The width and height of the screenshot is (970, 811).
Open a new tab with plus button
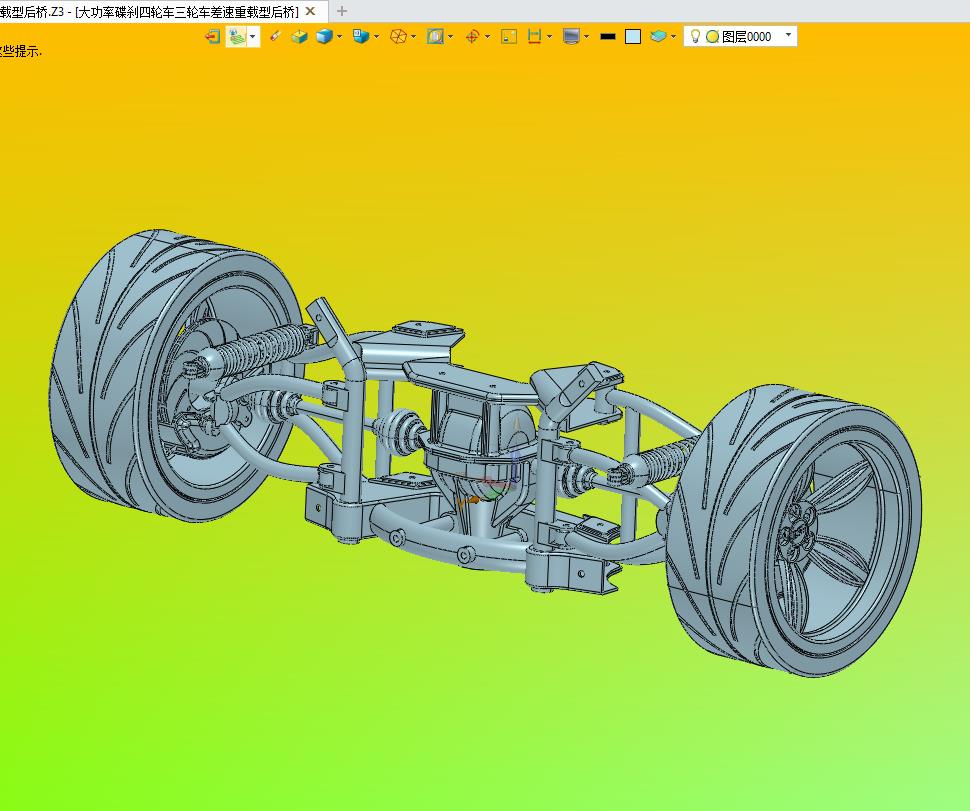tap(342, 11)
